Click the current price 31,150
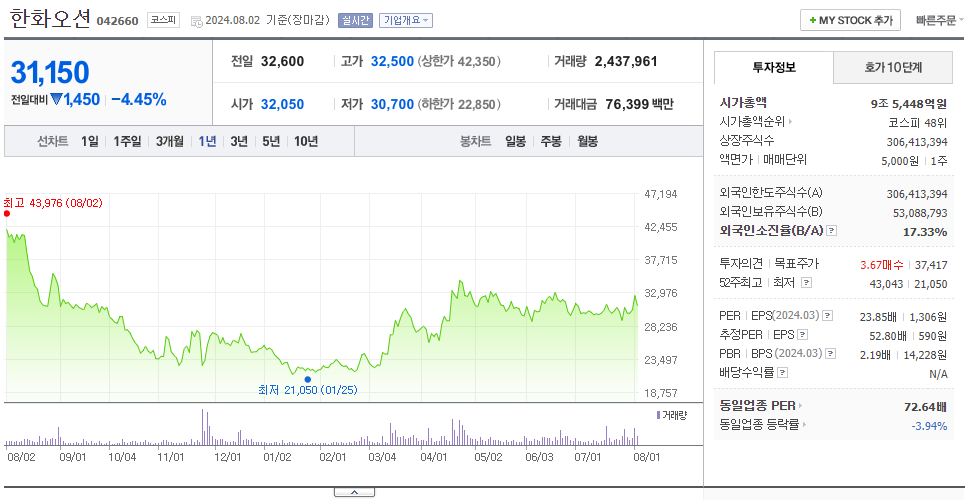Viewport: 968px width, 500px height. (50, 72)
